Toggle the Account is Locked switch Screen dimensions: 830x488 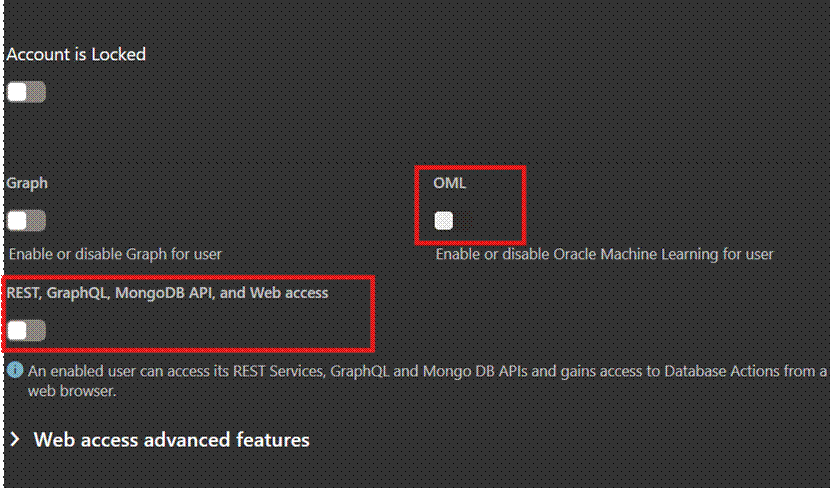click(x=26, y=93)
